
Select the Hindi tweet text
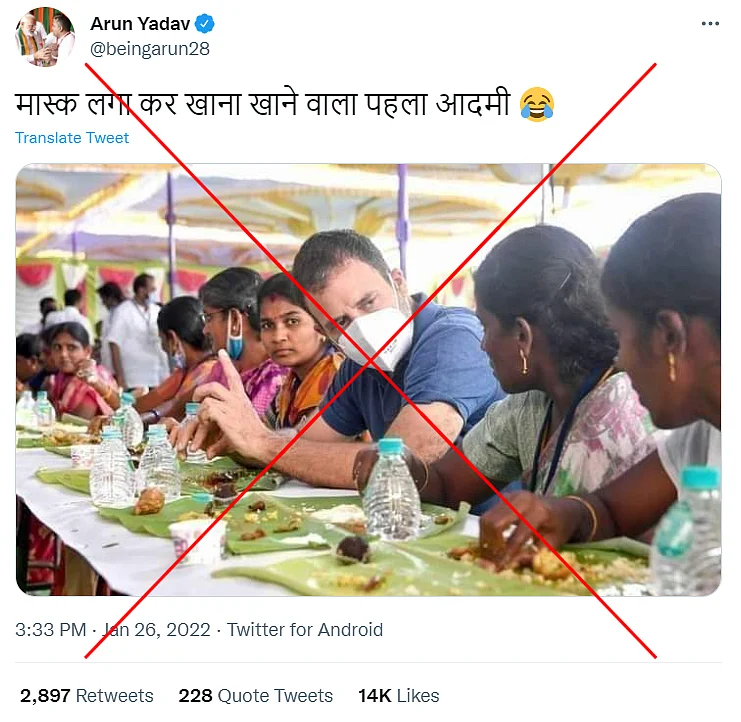coord(263,104)
